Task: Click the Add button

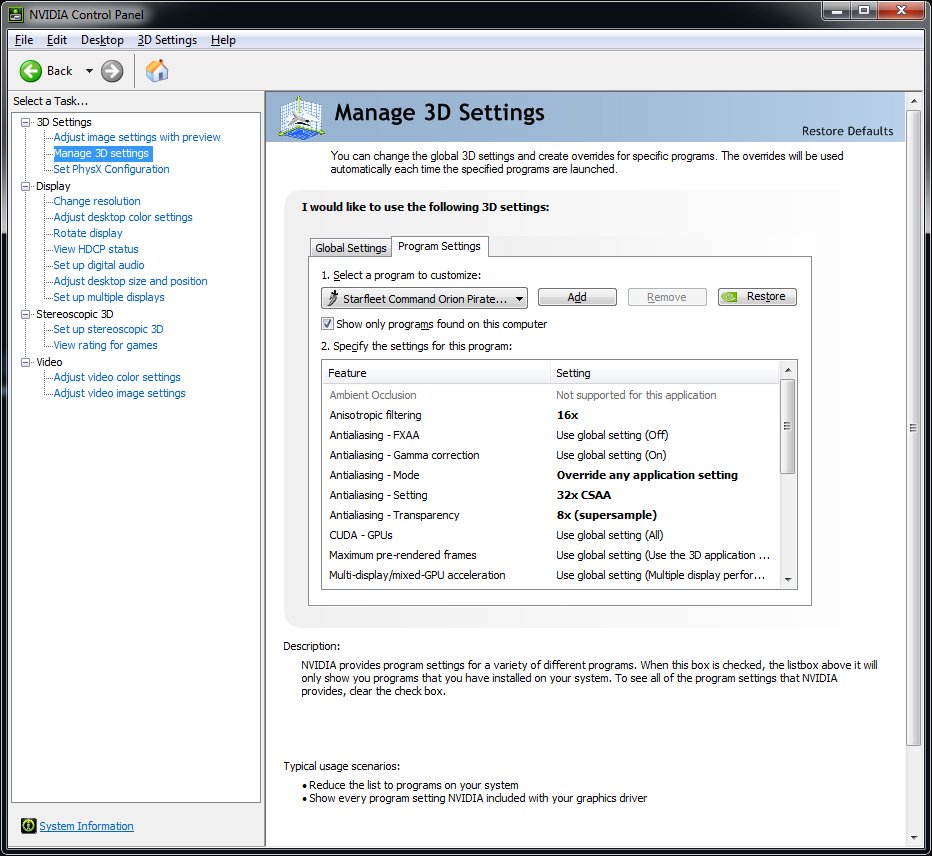Action: pos(577,297)
